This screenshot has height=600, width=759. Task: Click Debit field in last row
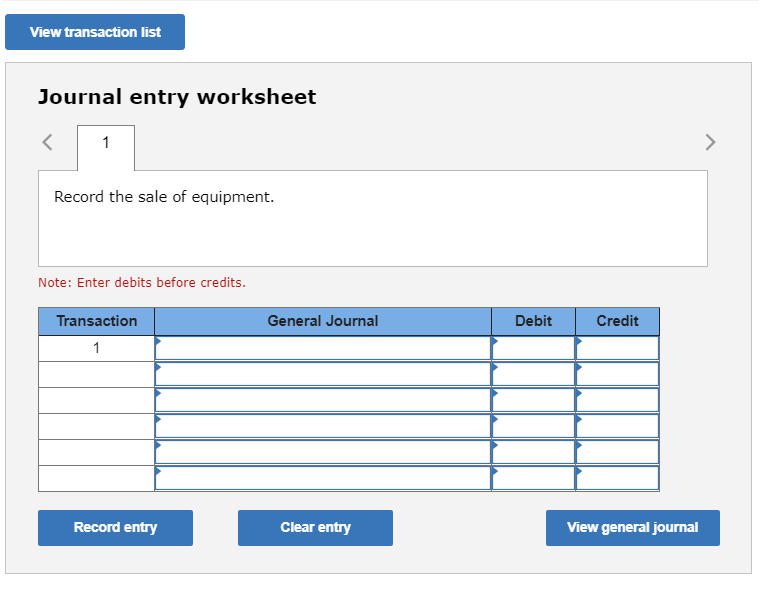[x=533, y=479]
